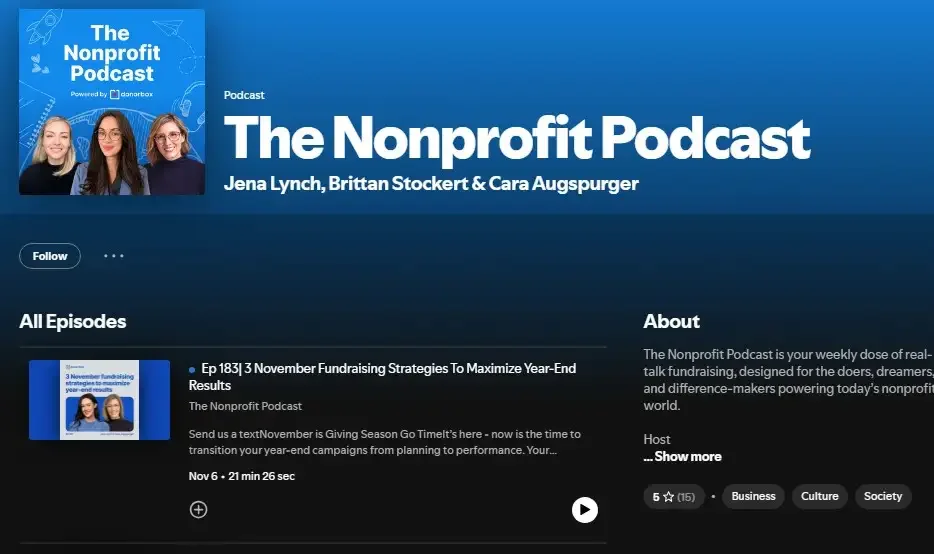934x554 pixels.
Task: Click hosts line Jena Lynch, Brittan Stockert
Action: pos(431,183)
